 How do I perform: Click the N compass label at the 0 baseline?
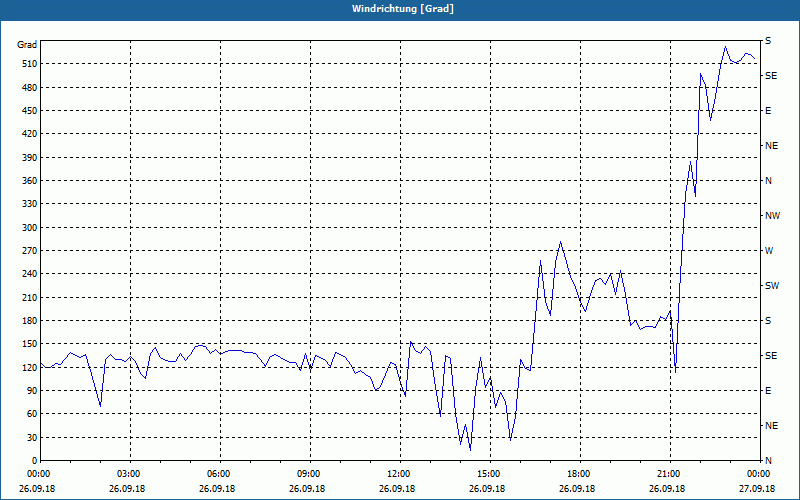click(768, 461)
